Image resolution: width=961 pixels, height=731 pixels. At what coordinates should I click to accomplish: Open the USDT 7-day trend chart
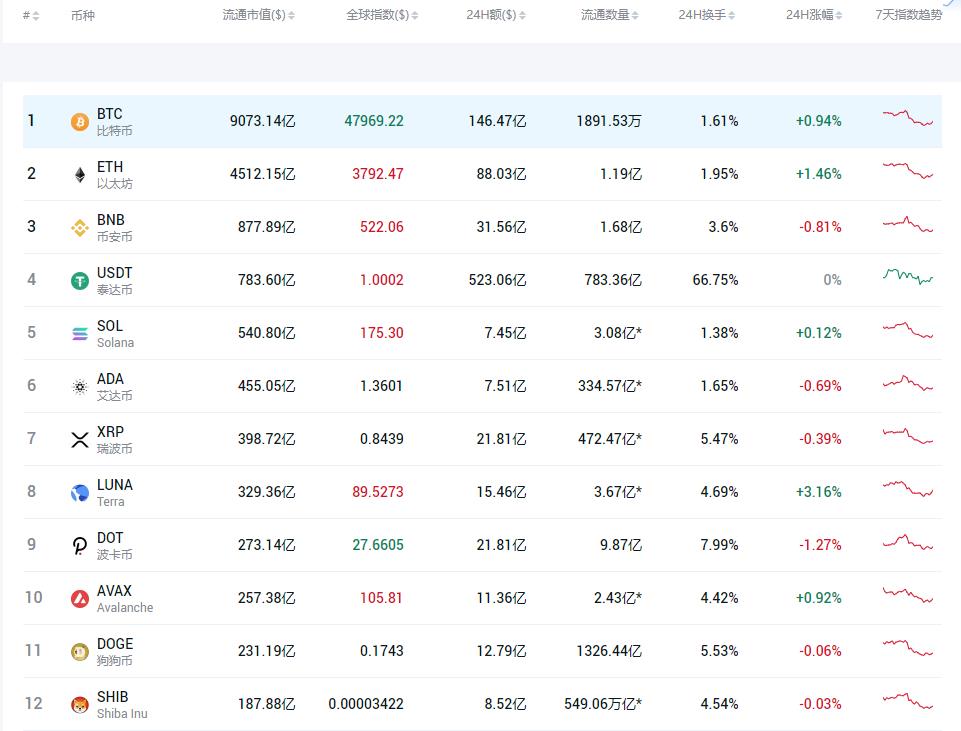coord(908,277)
